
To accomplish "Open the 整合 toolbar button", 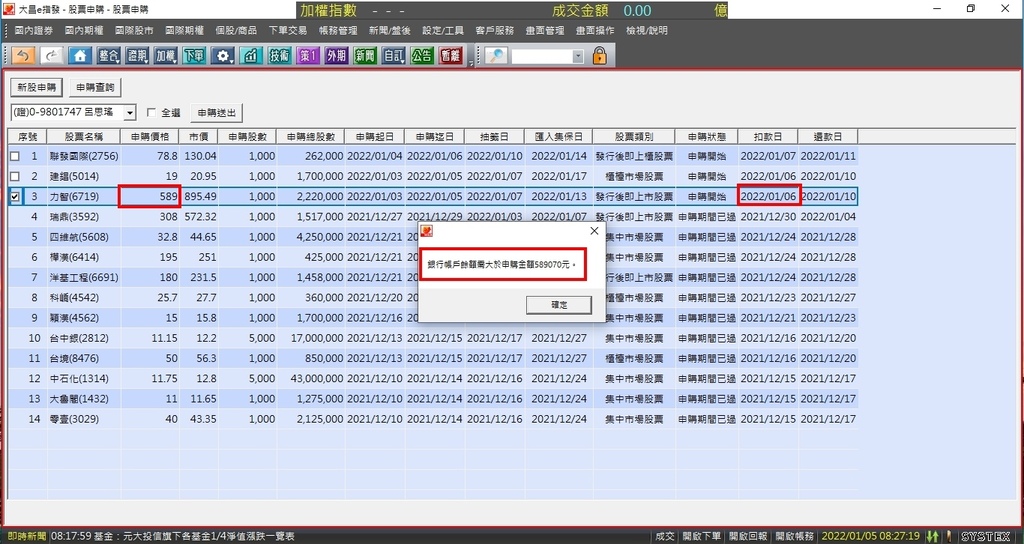I will [x=108, y=56].
